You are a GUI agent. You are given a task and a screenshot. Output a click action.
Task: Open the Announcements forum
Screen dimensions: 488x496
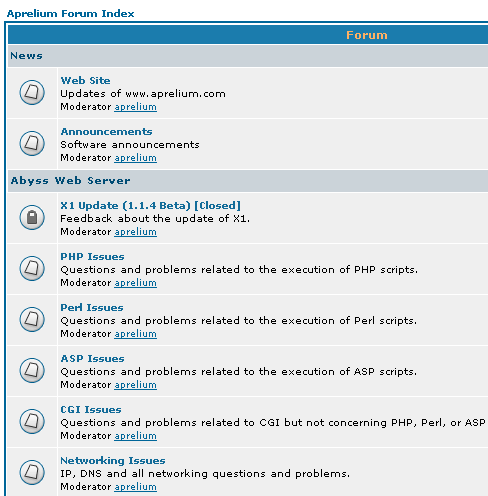click(x=106, y=132)
